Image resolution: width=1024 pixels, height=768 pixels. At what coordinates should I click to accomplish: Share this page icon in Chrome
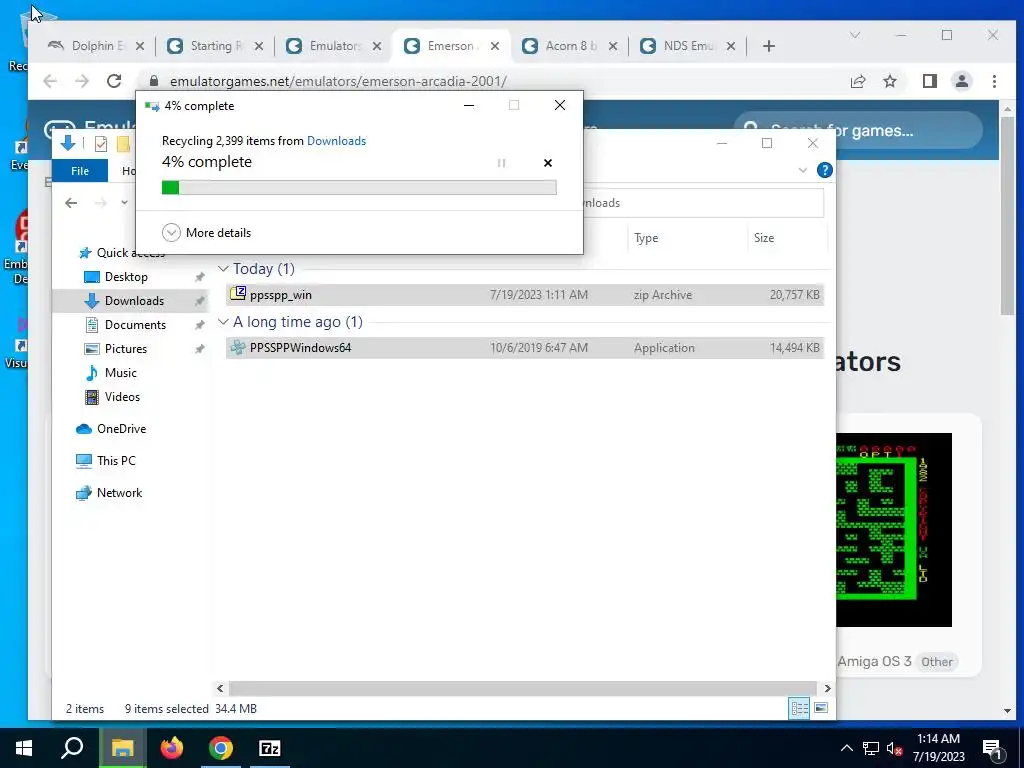pyautogui.click(x=858, y=81)
